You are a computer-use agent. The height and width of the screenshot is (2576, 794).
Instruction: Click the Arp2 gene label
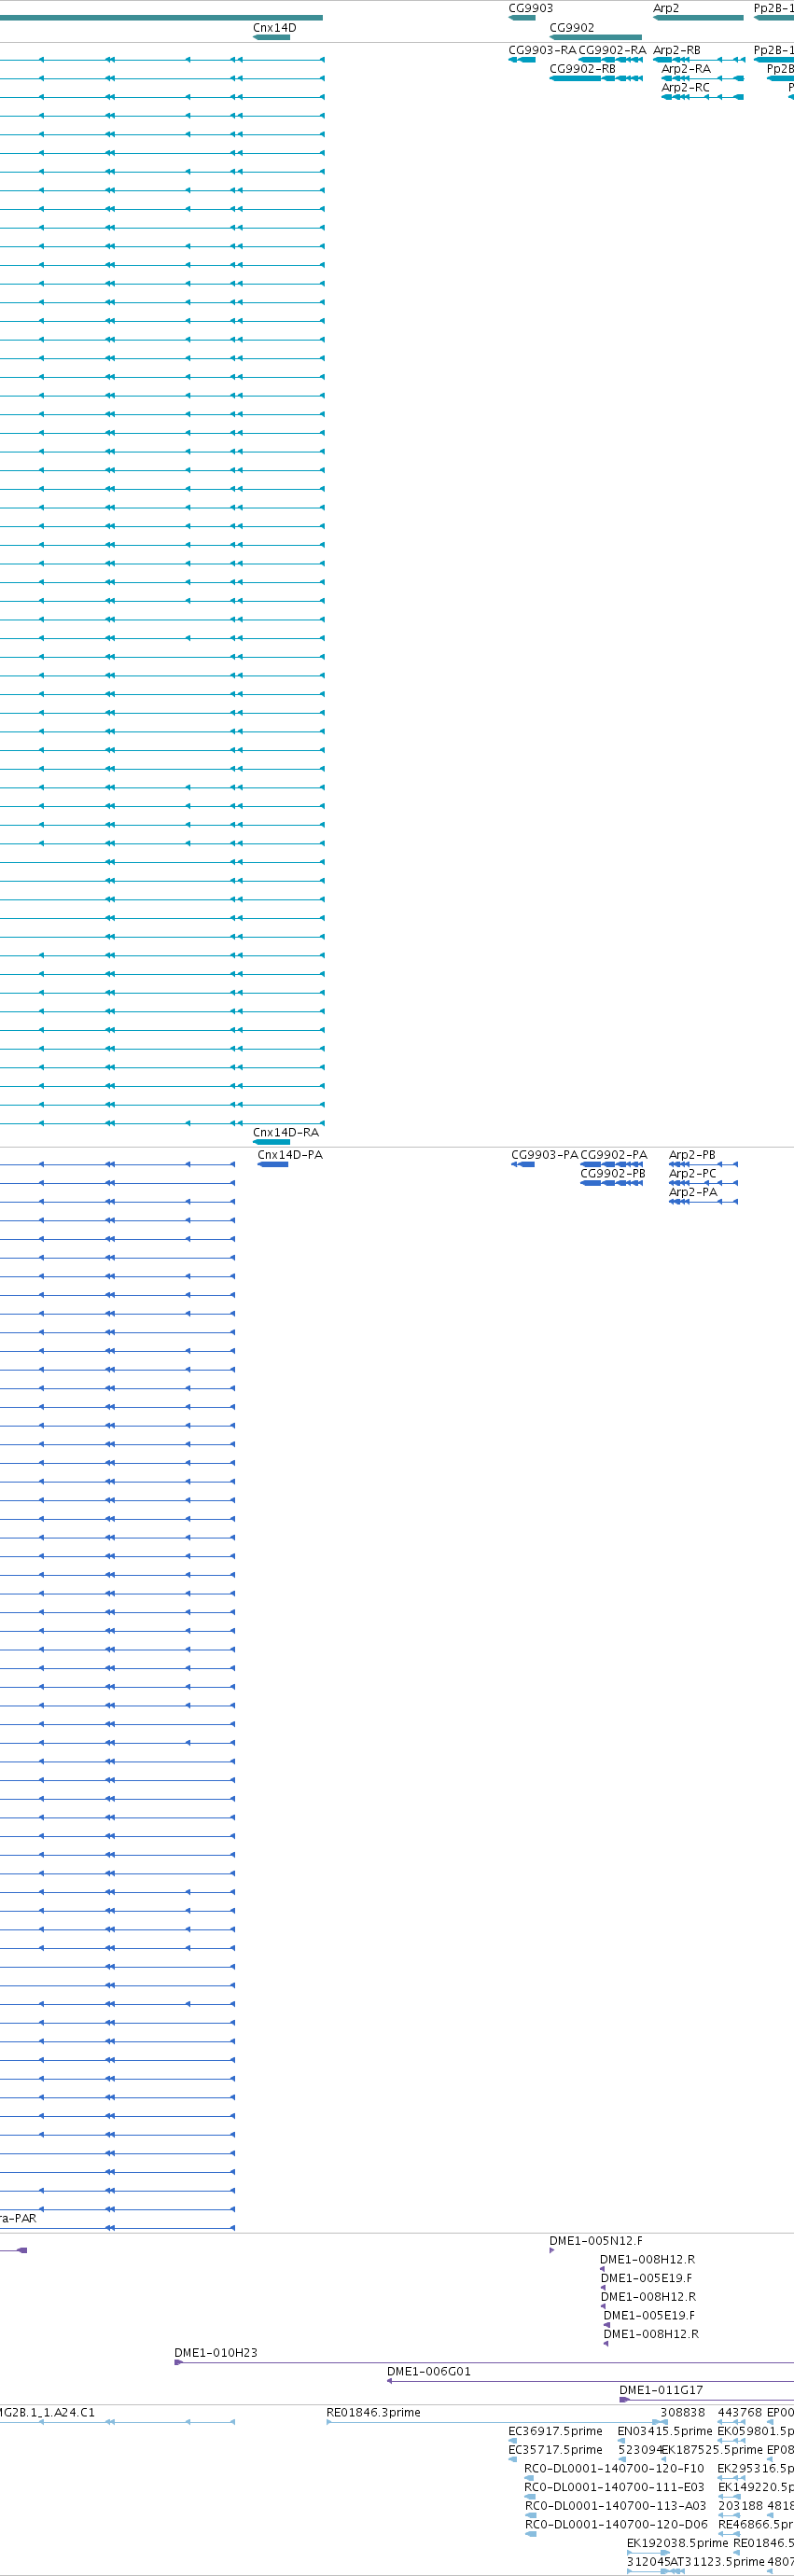[666, 8]
